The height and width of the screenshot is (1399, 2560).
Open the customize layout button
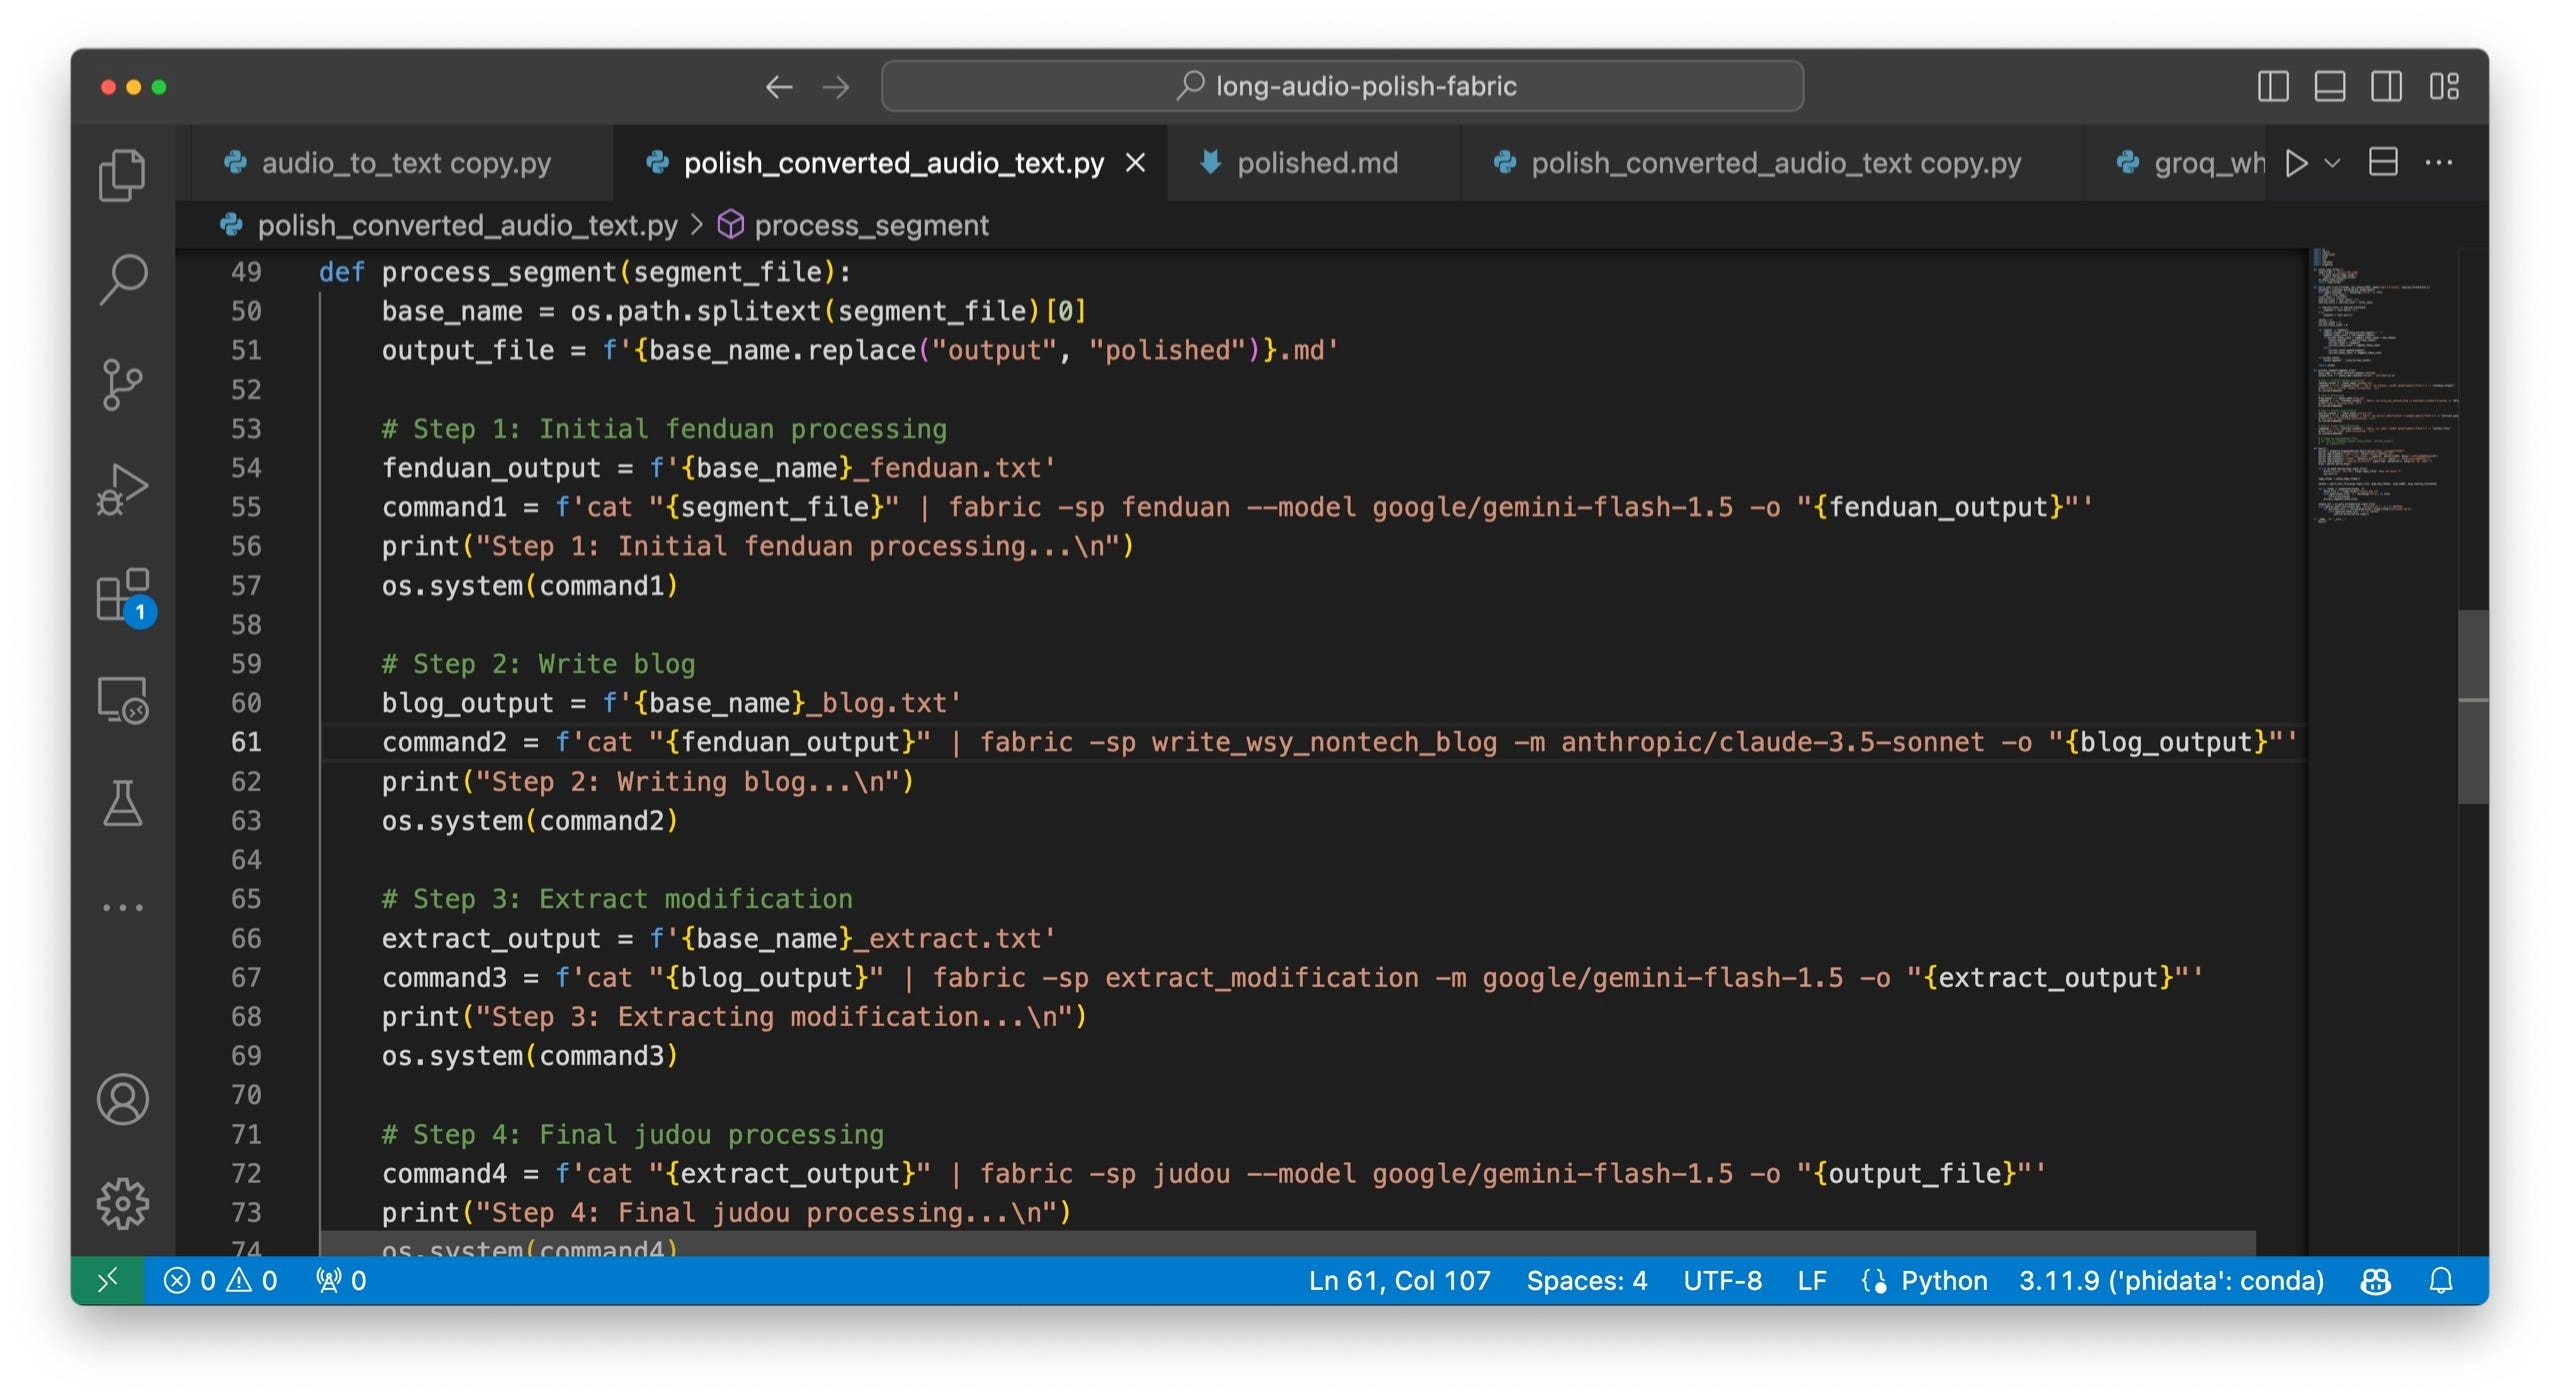[2444, 86]
